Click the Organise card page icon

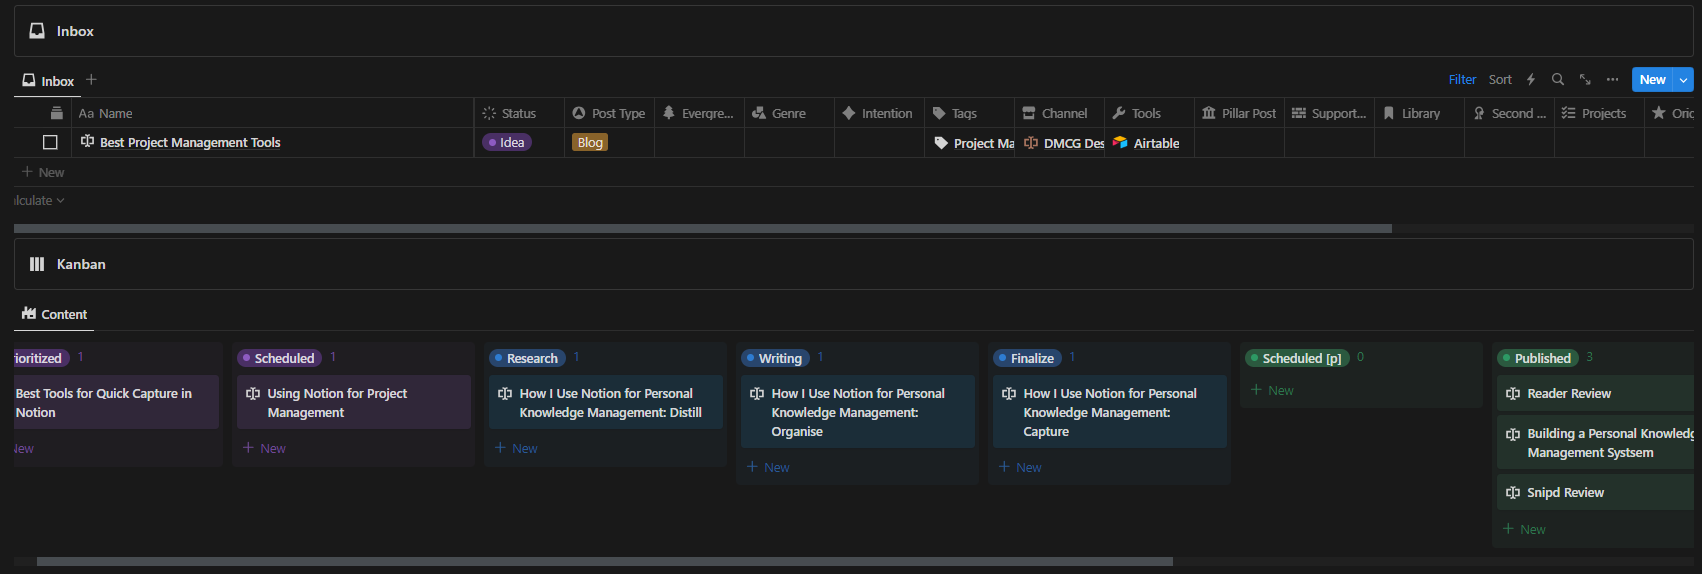pos(757,394)
